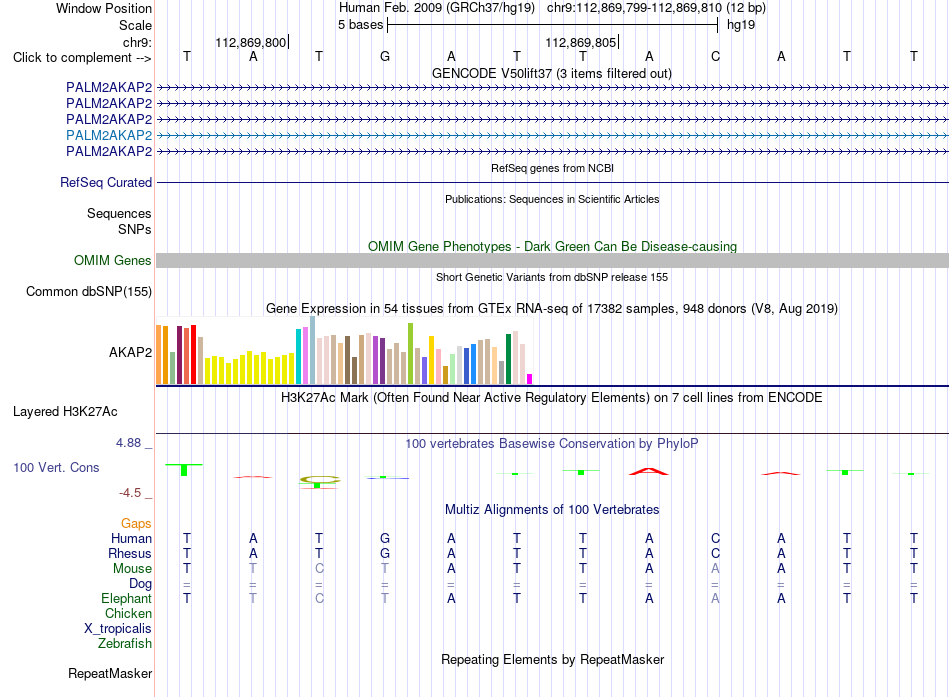Click the C in Rhesus alignment row
The width and height of the screenshot is (950, 697).
tap(716, 553)
